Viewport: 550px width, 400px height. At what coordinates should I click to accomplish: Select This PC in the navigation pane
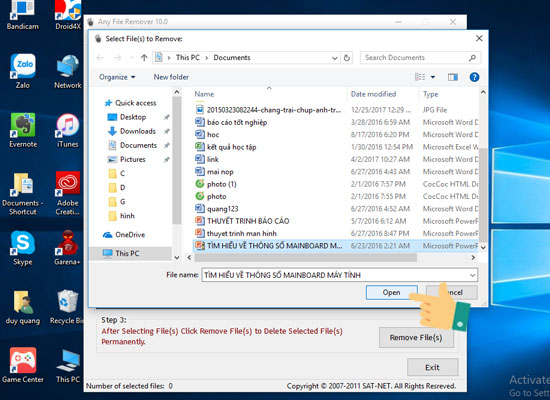click(127, 253)
